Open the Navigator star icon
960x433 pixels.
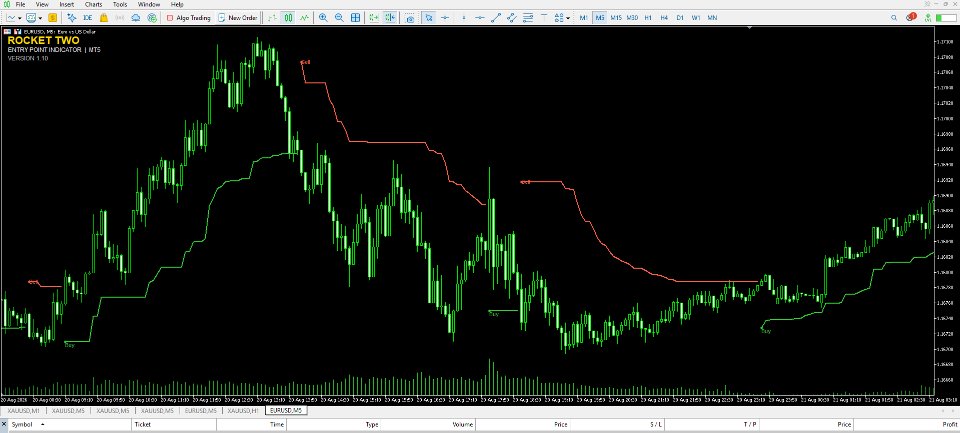point(72,18)
